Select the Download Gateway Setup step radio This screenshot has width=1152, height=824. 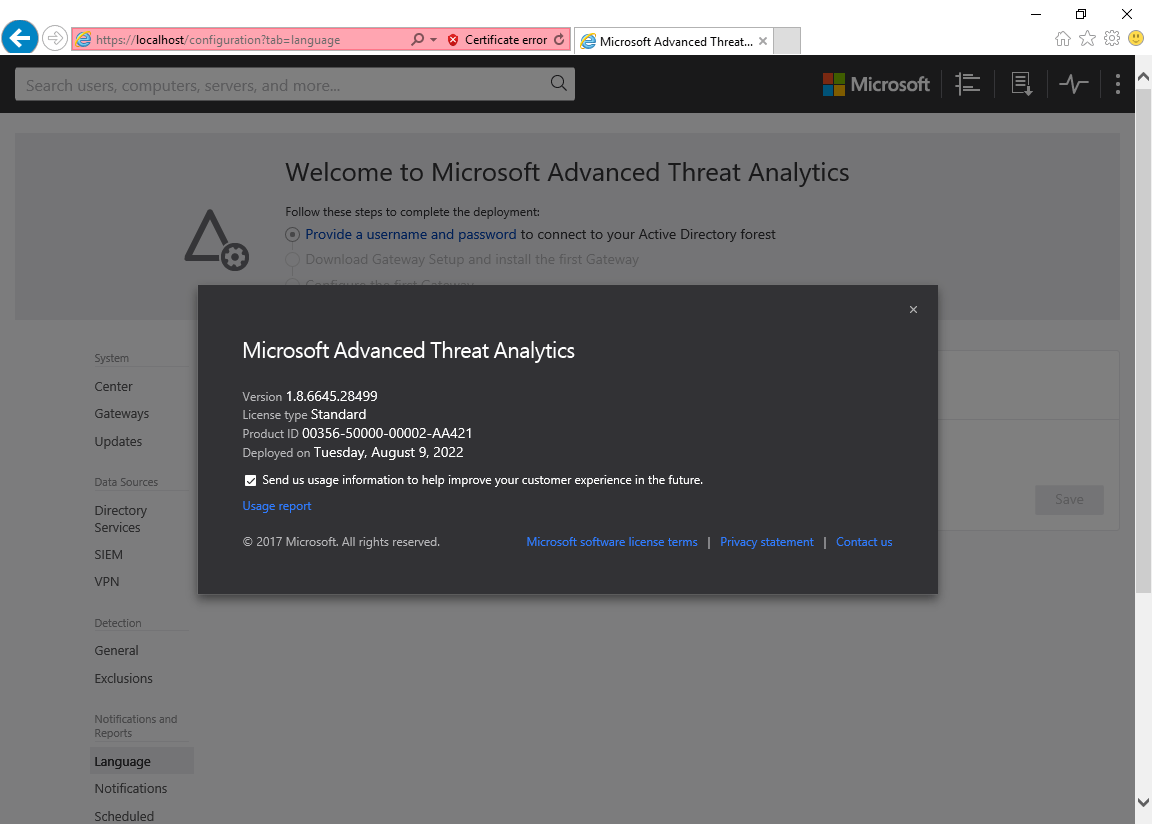(x=292, y=259)
